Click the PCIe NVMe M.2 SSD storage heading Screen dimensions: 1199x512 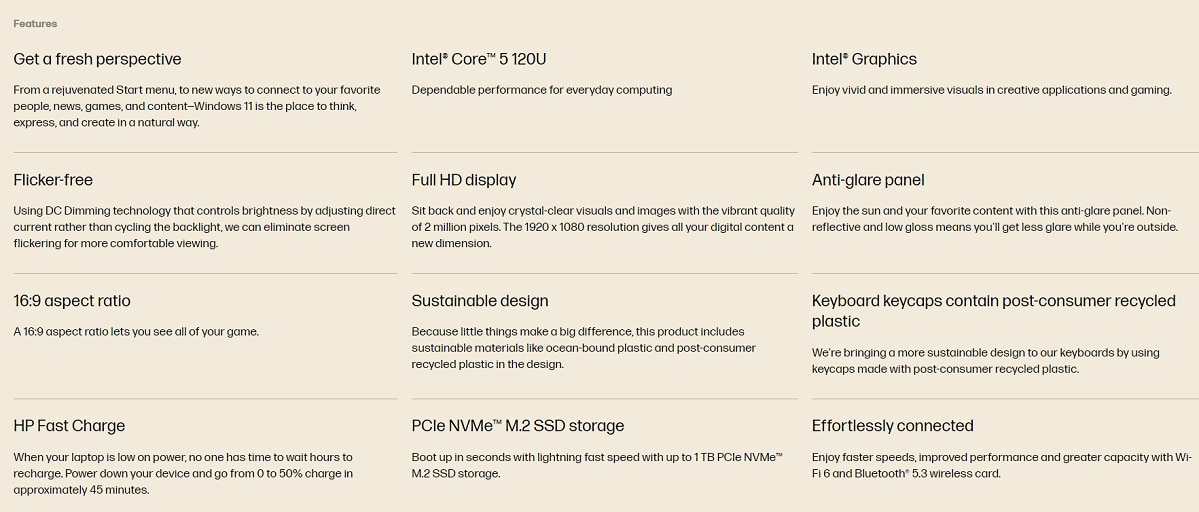(x=518, y=426)
